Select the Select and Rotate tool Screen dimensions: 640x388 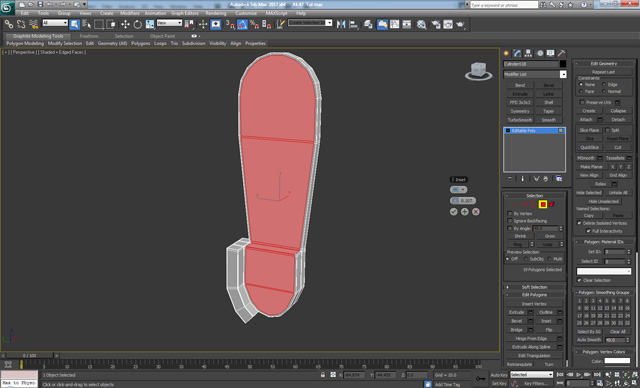click(138, 24)
